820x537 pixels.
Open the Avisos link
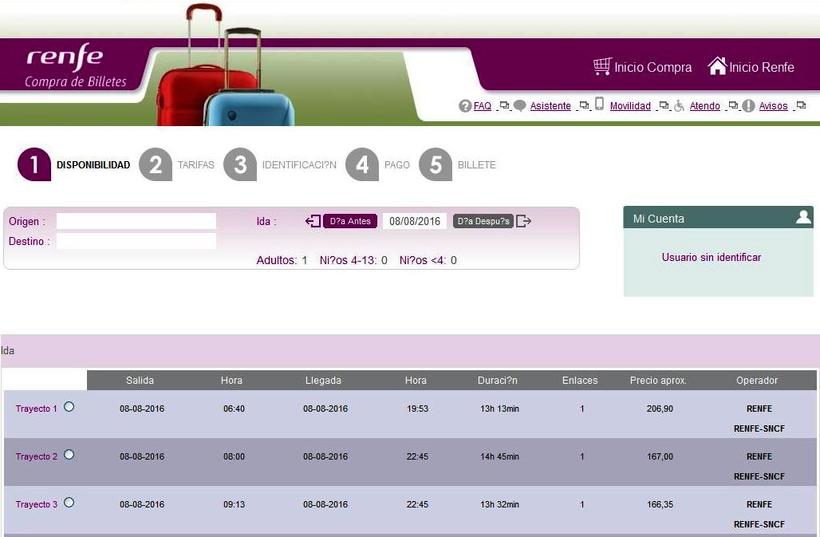(x=773, y=106)
